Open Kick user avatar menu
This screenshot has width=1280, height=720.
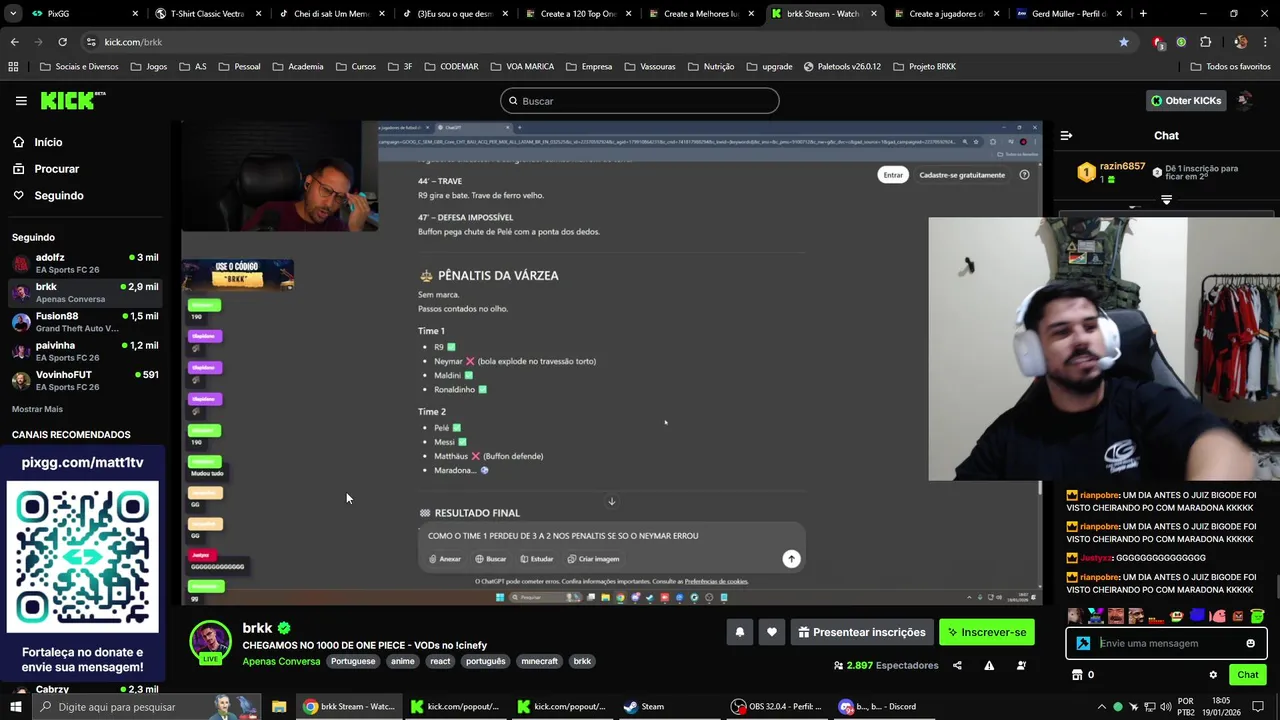1245,101
